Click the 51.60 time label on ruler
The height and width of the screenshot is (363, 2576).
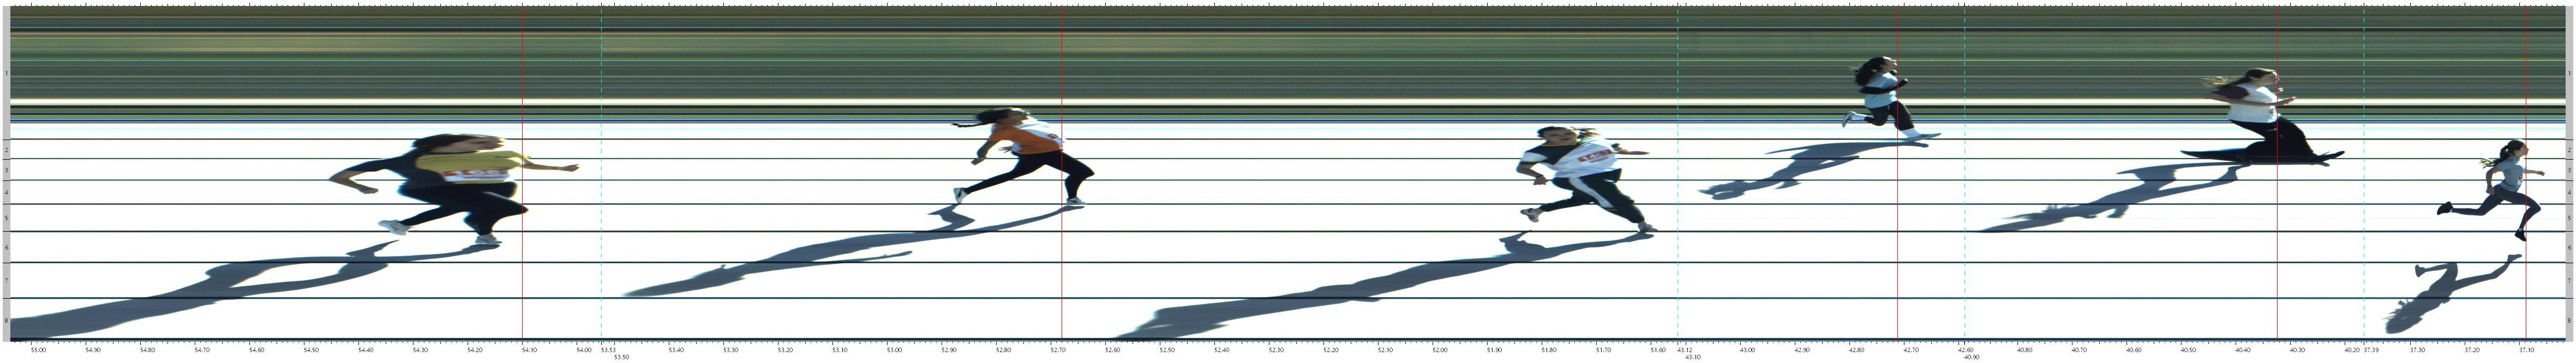pyautogui.click(x=1658, y=350)
